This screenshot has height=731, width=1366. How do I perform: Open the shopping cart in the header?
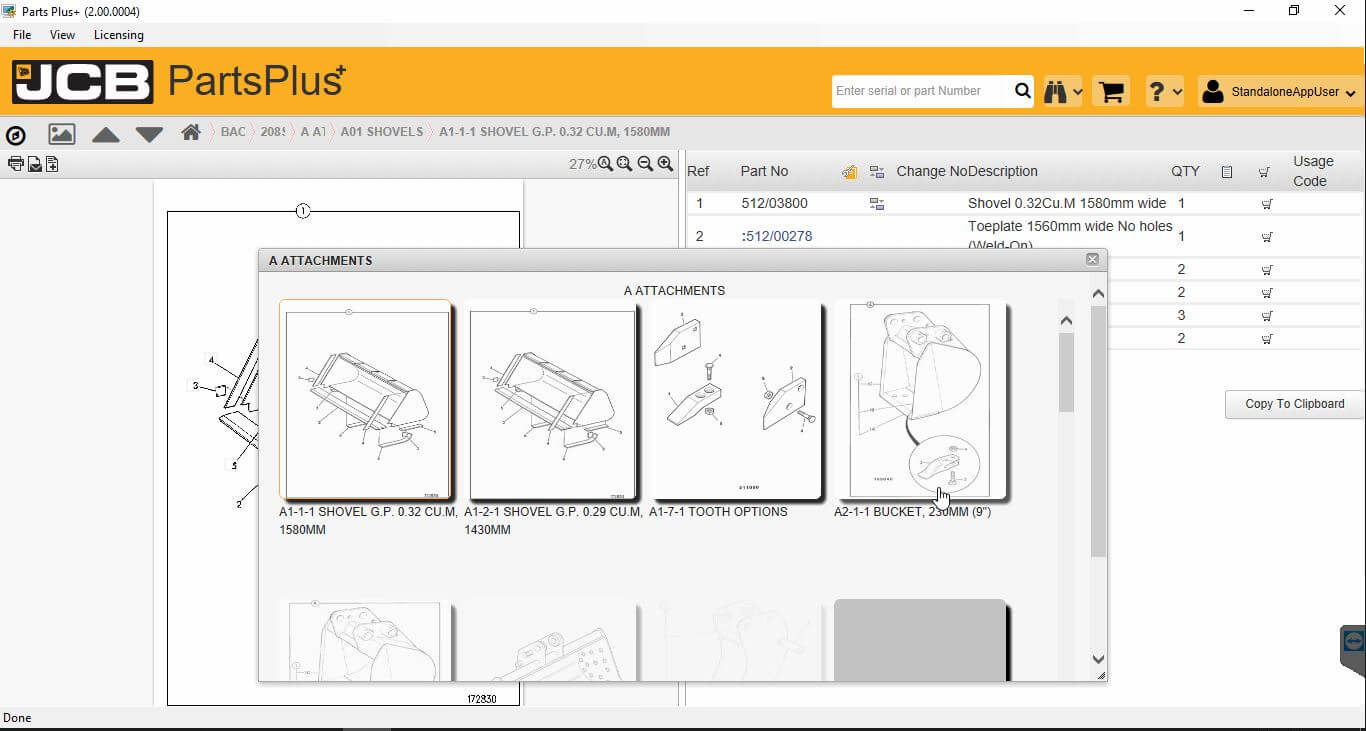click(1111, 91)
